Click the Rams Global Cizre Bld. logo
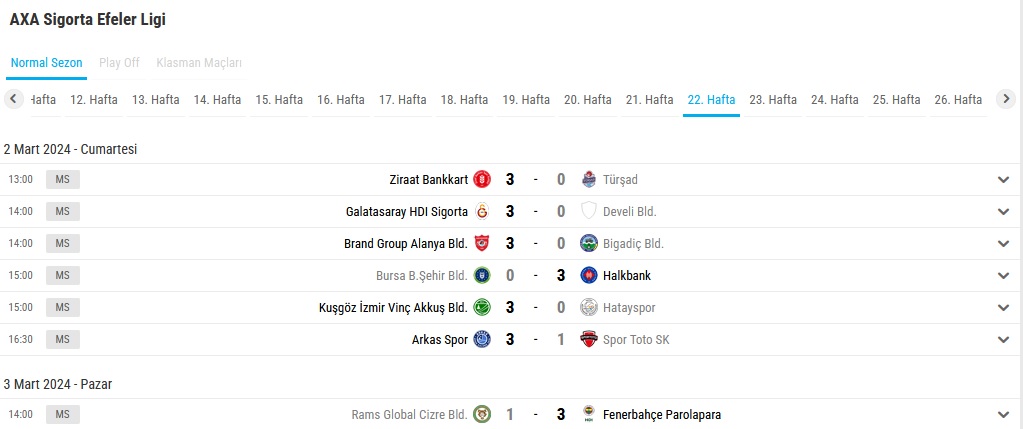Viewport: 1023px width, 429px height. (x=482, y=414)
